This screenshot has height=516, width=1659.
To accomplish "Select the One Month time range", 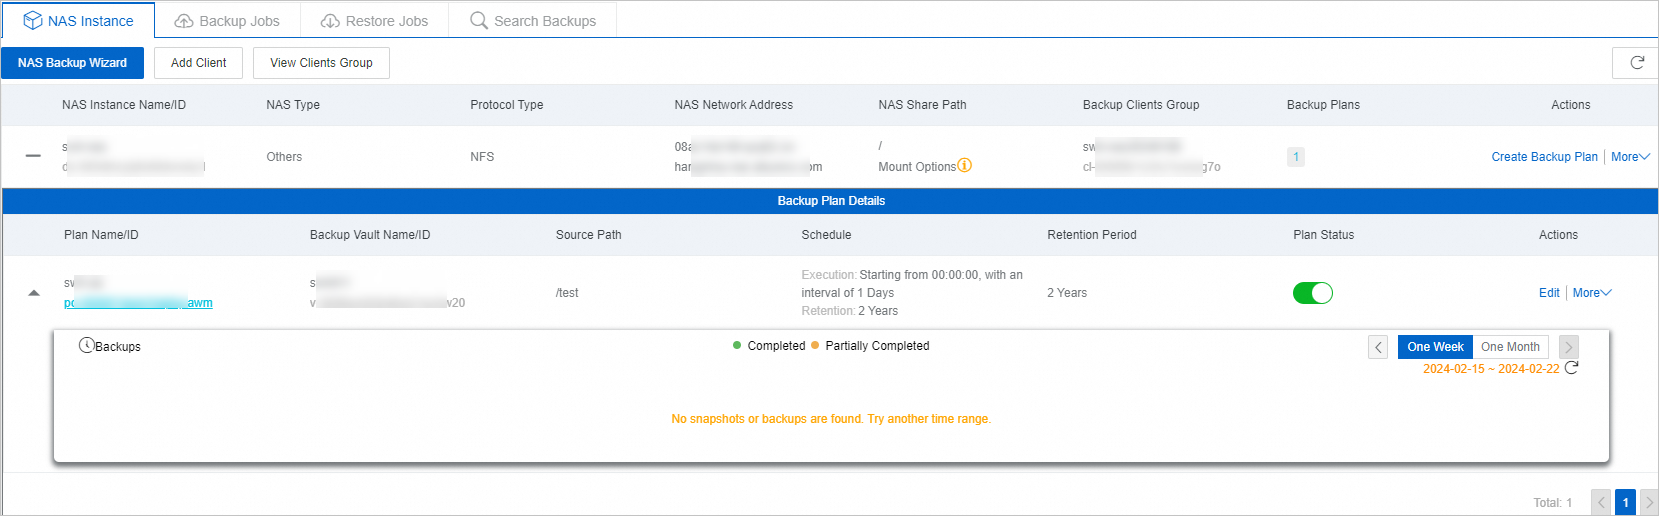I will click(x=1510, y=347).
